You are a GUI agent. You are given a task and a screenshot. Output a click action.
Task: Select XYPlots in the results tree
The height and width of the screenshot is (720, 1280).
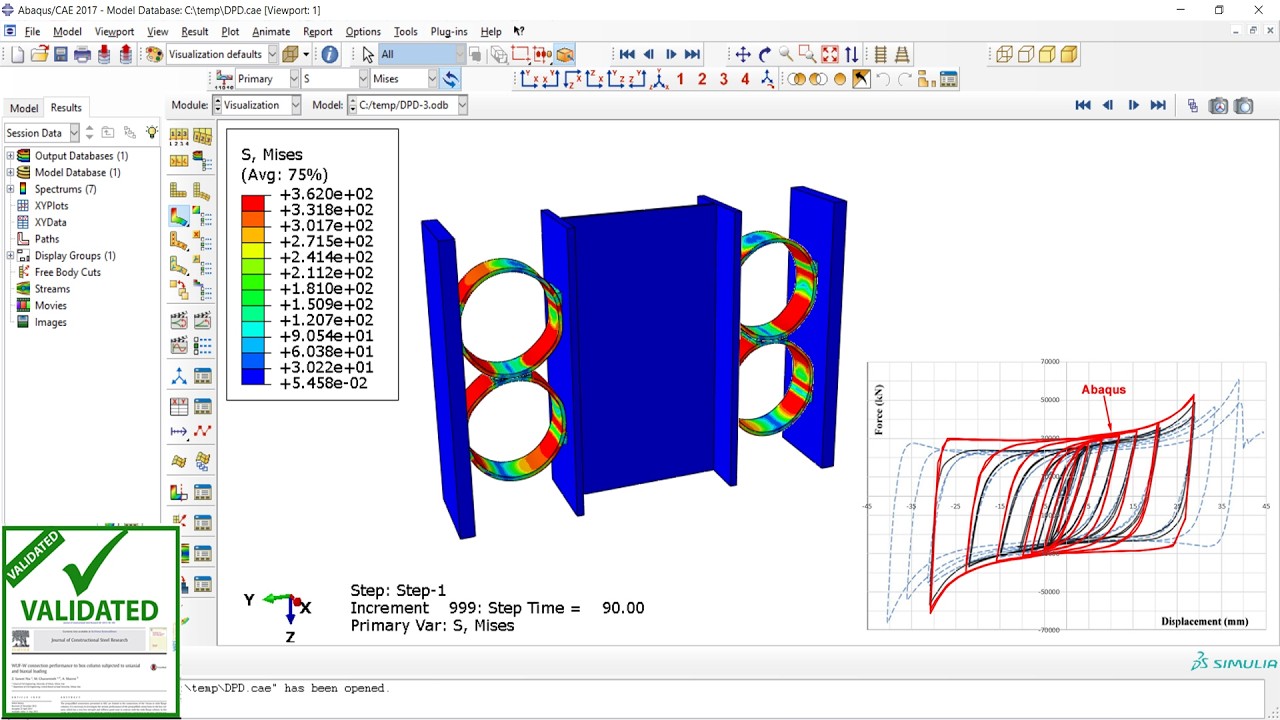coord(51,206)
